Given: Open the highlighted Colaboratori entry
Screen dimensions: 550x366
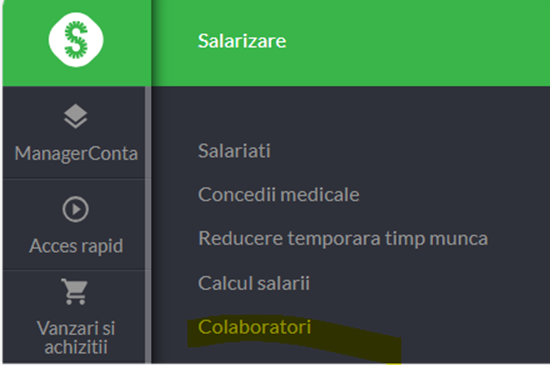Looking at the screenshot, I should coord(255,327).
